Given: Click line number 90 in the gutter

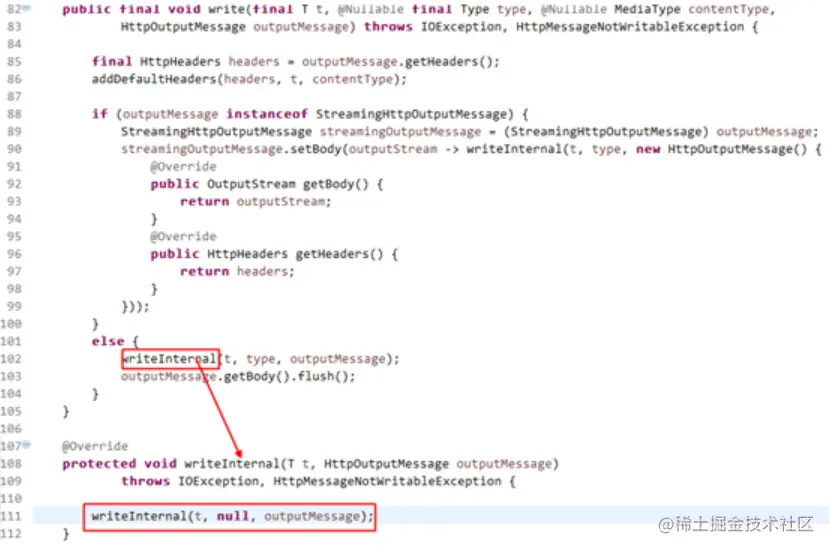Looking at the screenshot, I should (14, 149).
